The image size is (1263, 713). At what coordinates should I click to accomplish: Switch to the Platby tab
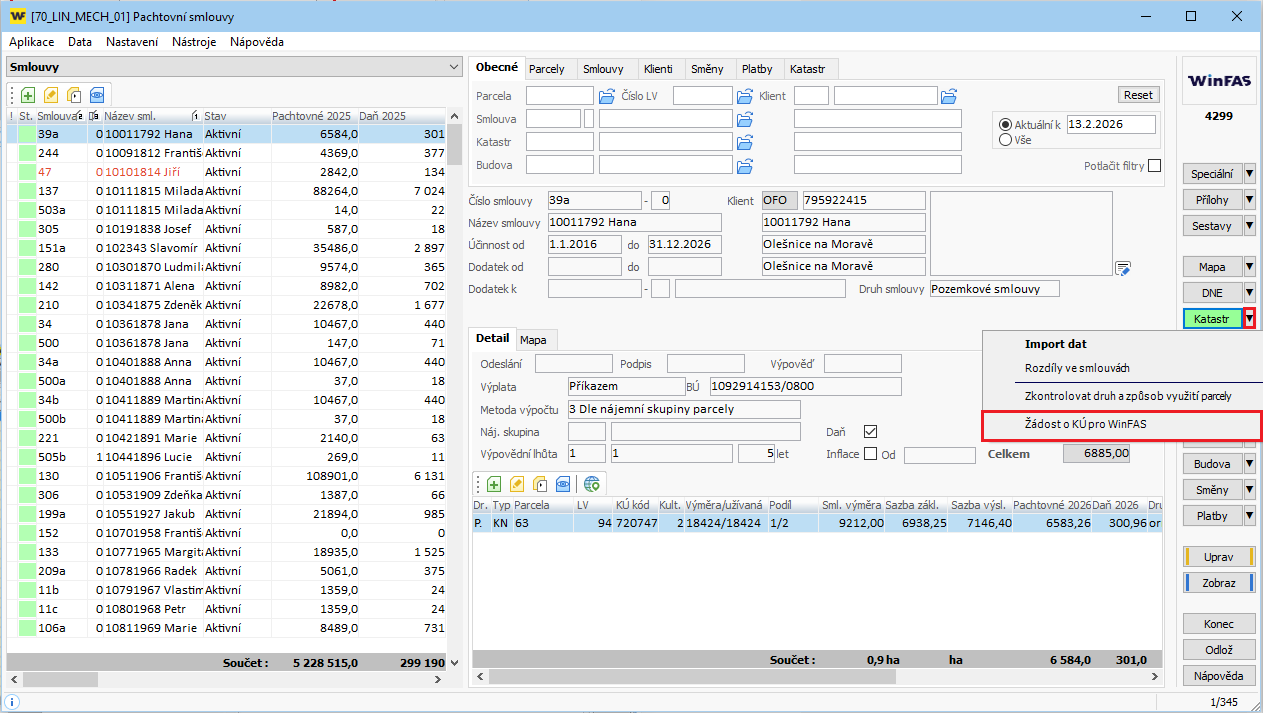[756, 69]
